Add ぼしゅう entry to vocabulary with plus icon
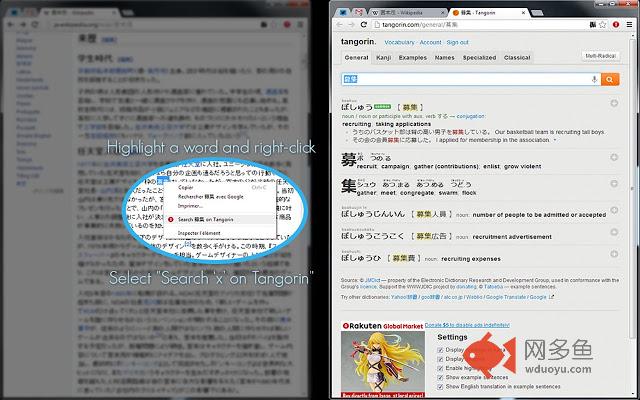 pyautogui.click(x=614, y=103)
